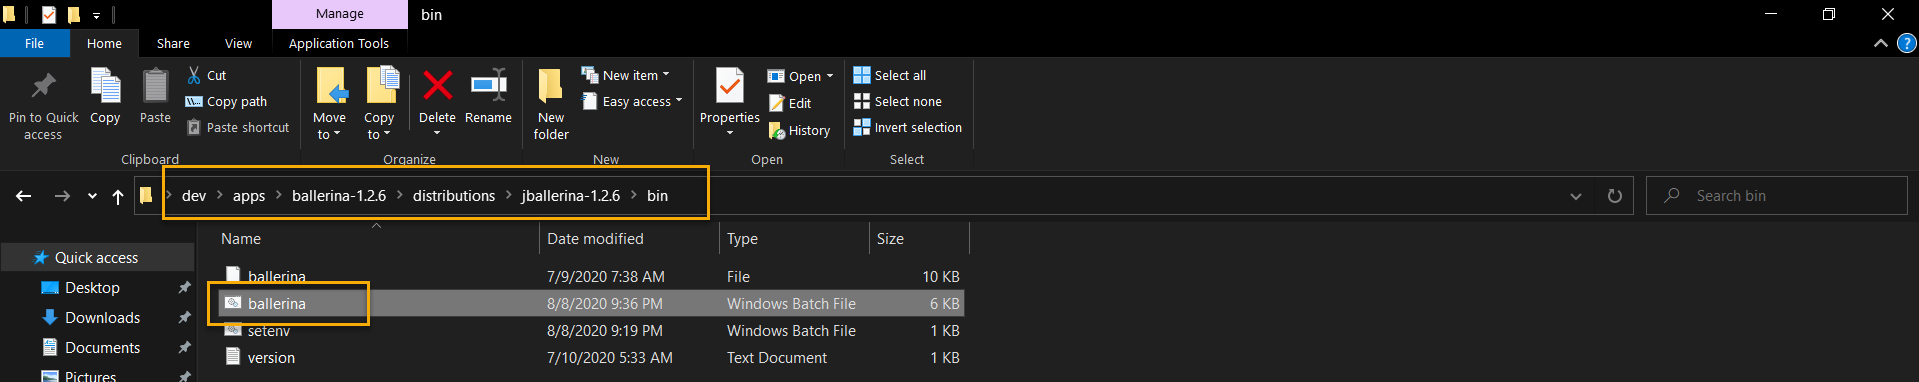The image size is (1919, 382).
Task: Click ballerina-1.2.6 breadcrumb segment
Action: point(339,196)
